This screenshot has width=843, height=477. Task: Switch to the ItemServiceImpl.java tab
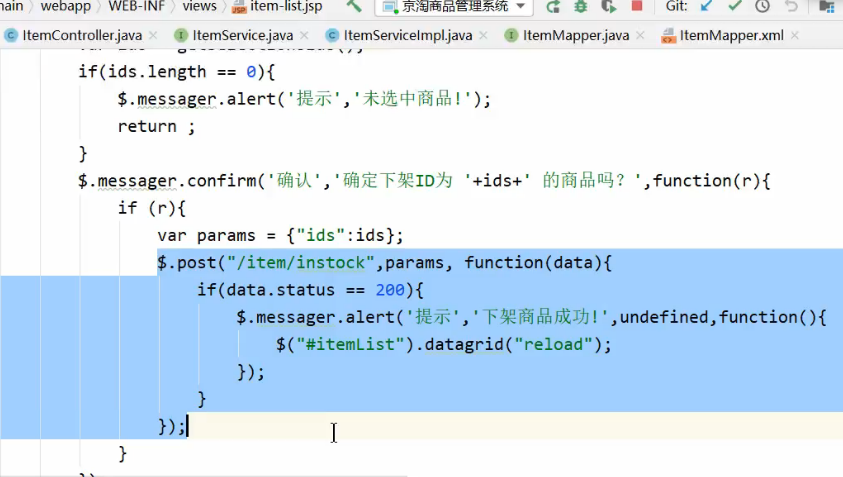tap(408, 35)
